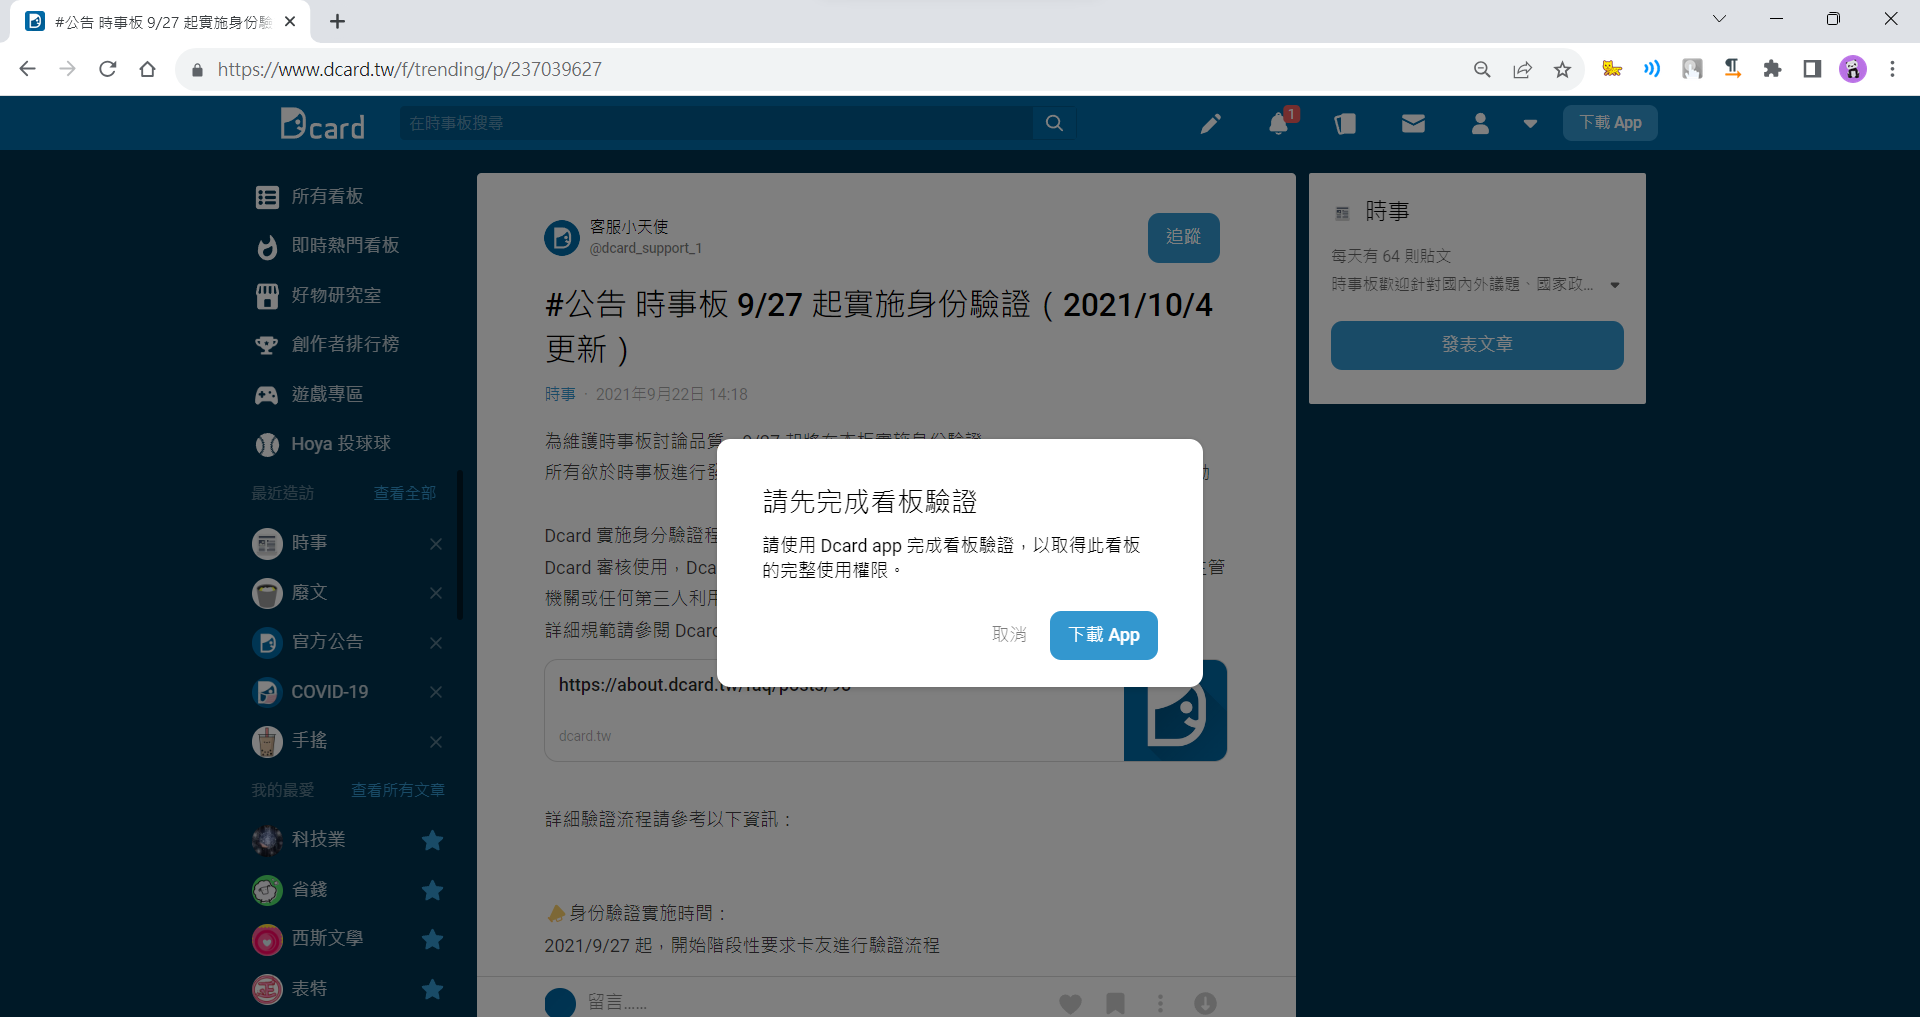
Task: Click the 查看所有文章 link
Action: point(398,790)
